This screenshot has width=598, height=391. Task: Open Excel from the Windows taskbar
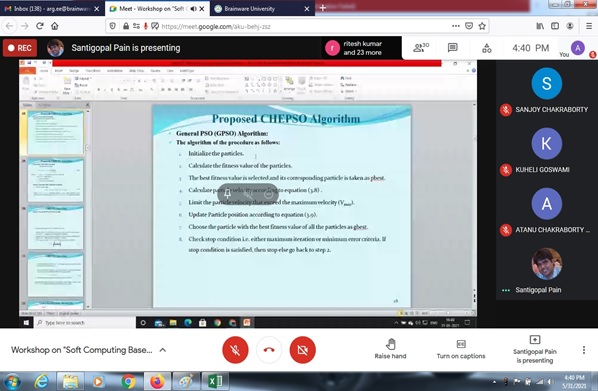[215, 381]
